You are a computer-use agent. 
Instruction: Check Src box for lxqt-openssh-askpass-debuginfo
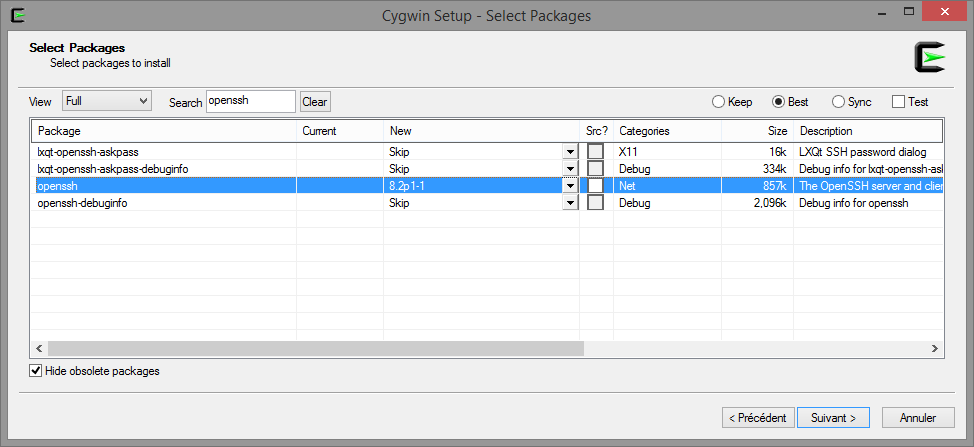(596, 168)
